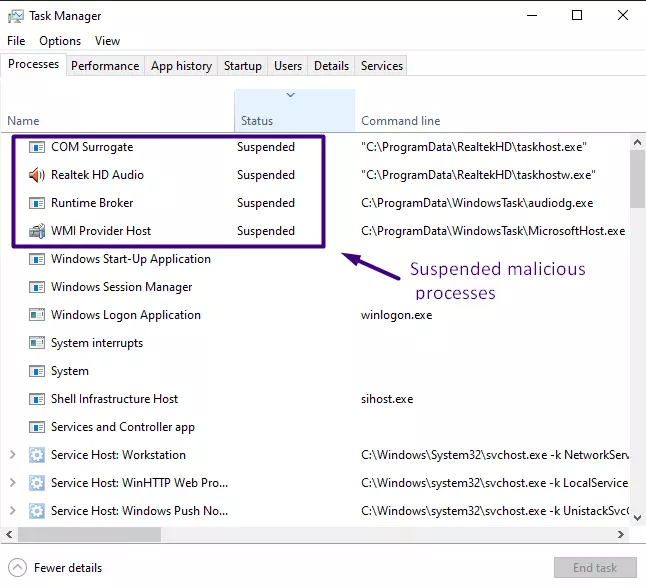The height and width of the screenshot is (588, 646).
Task: Click the Service Host: Workstation gear icon
Action: point(37,455)
